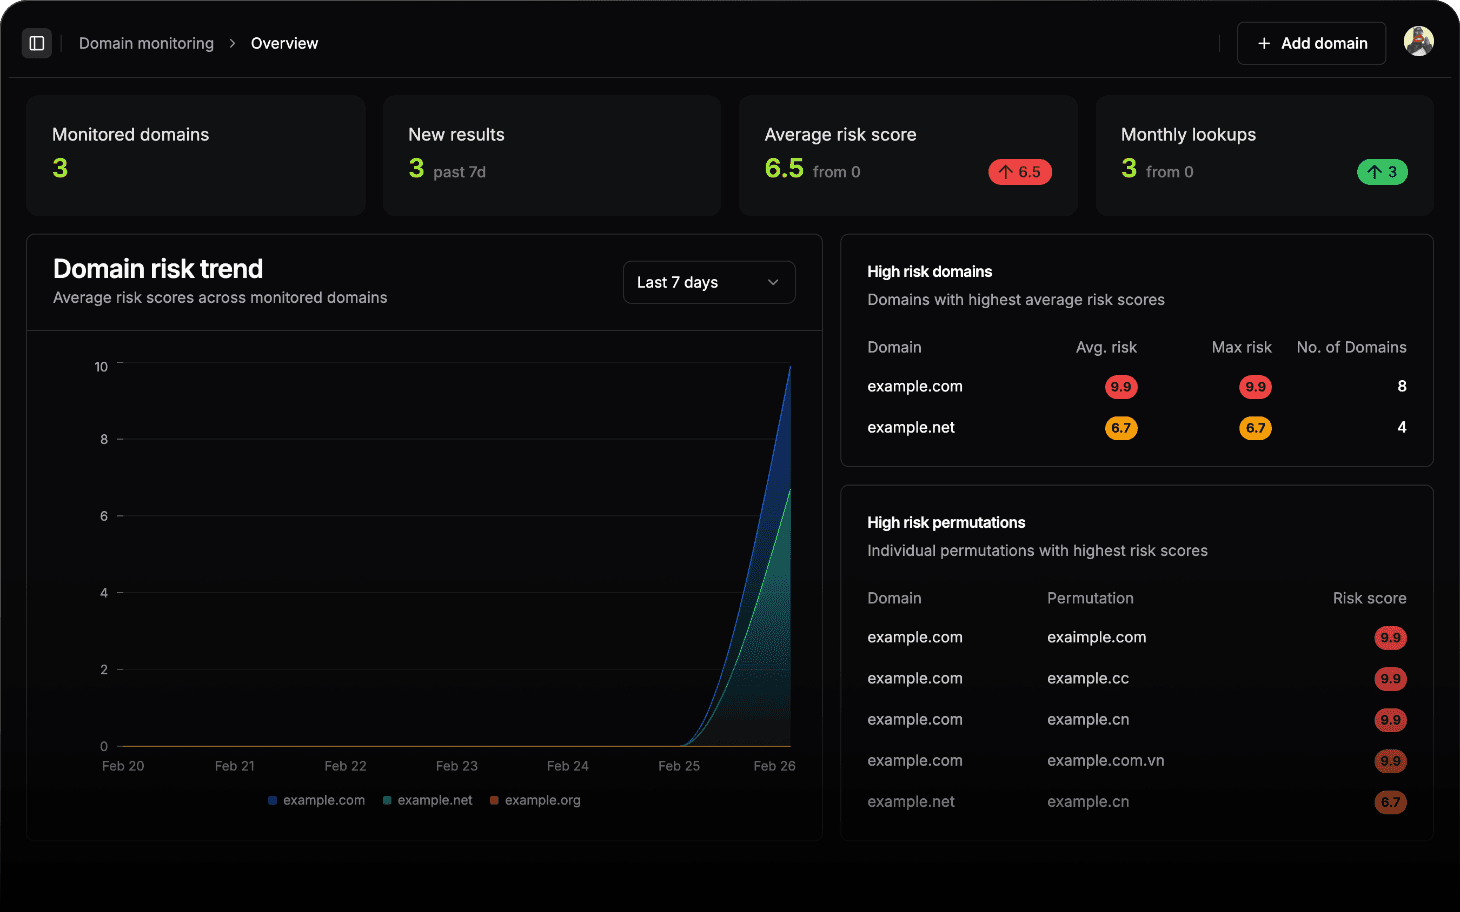The height and width of the screenshot is (912, 1460).
Task: Sort by Risk score column header
Action: coord(1369,598)
